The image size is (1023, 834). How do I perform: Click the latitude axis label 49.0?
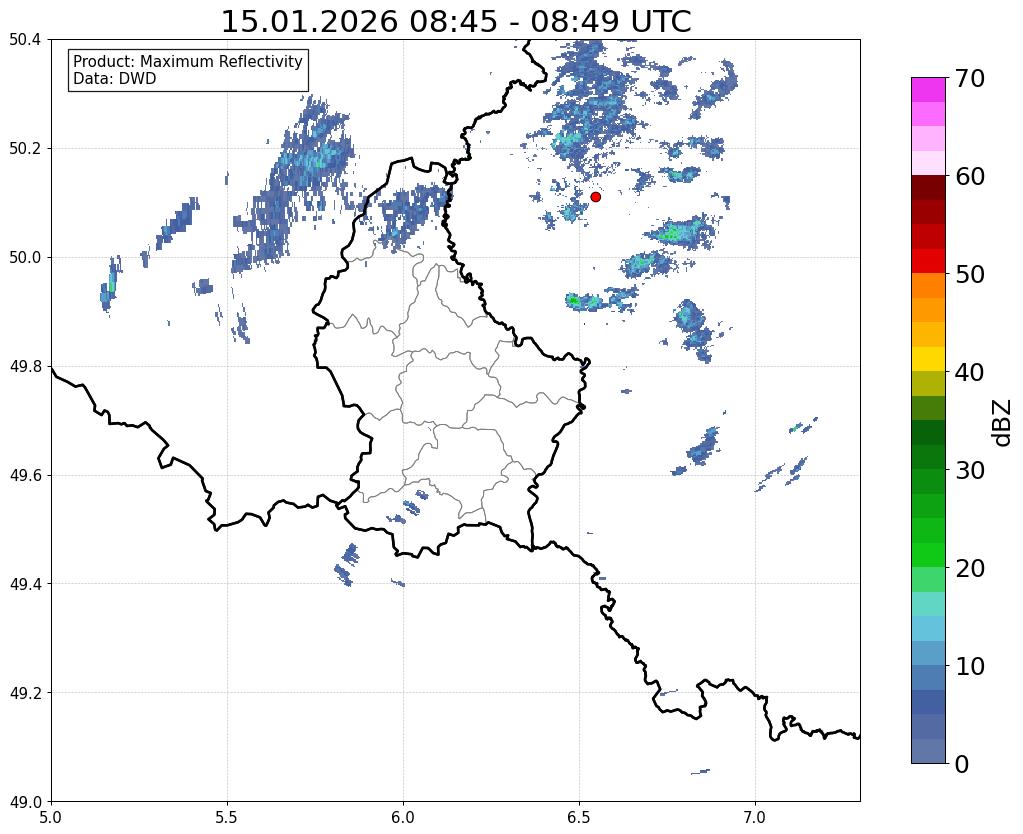[x=25, y=802]
